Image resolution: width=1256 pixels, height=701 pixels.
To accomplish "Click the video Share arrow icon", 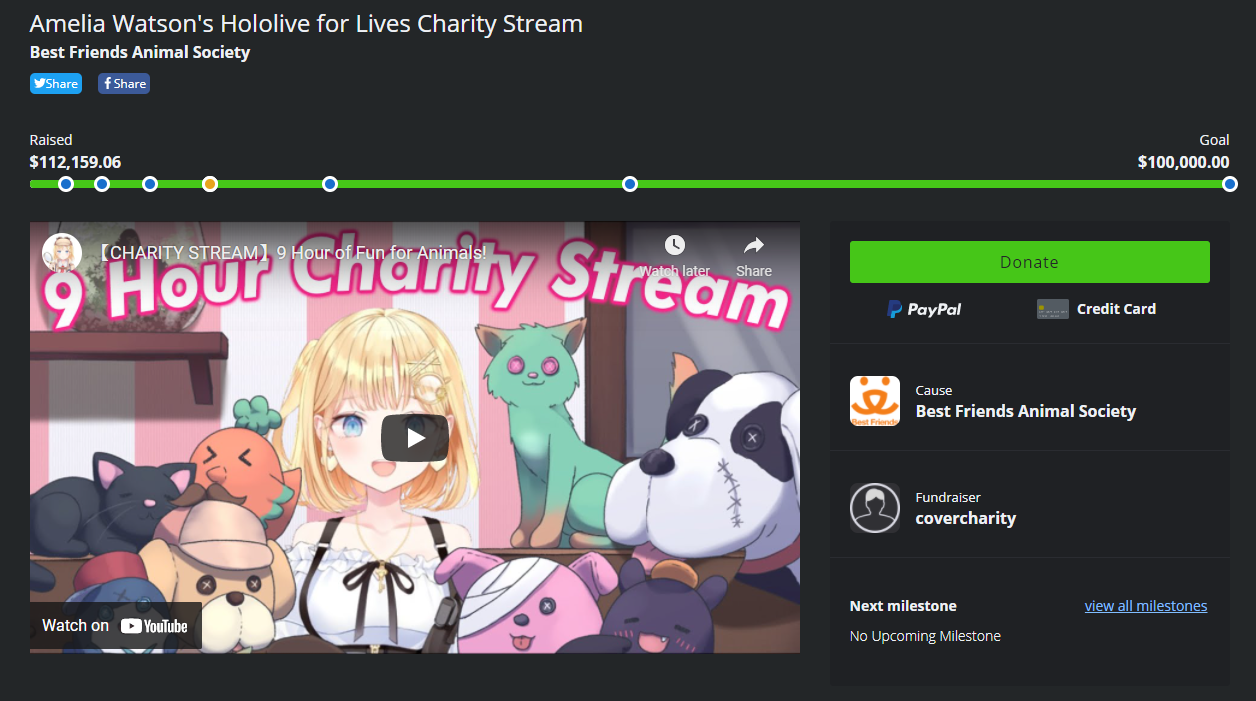I will click(754, 245).
